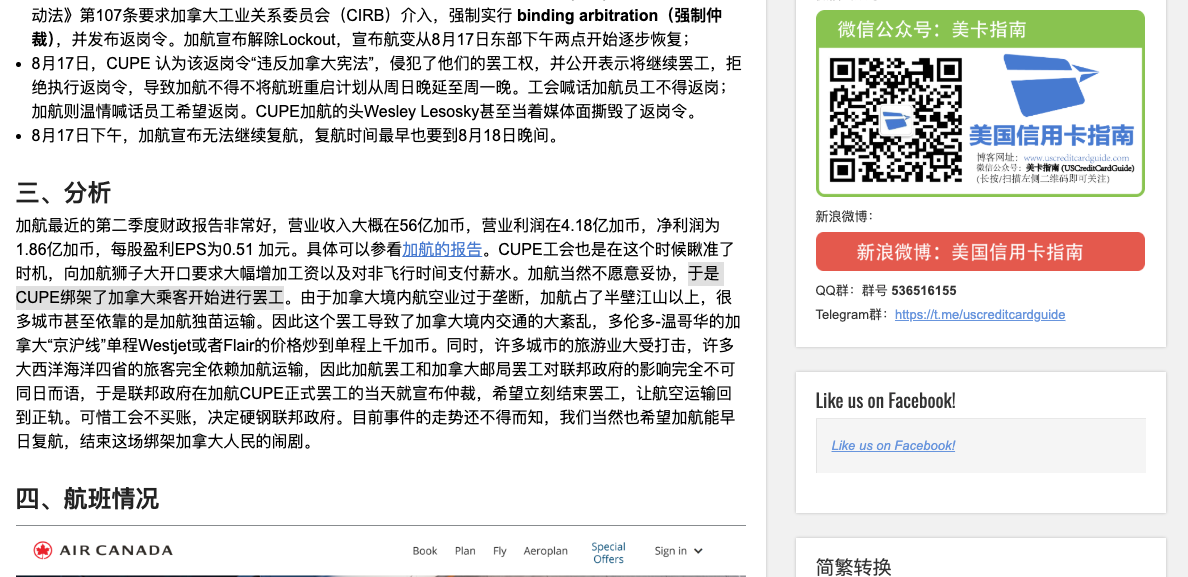
Task: Click the 四、航班情况 section heading
Action: click(87, 498)
